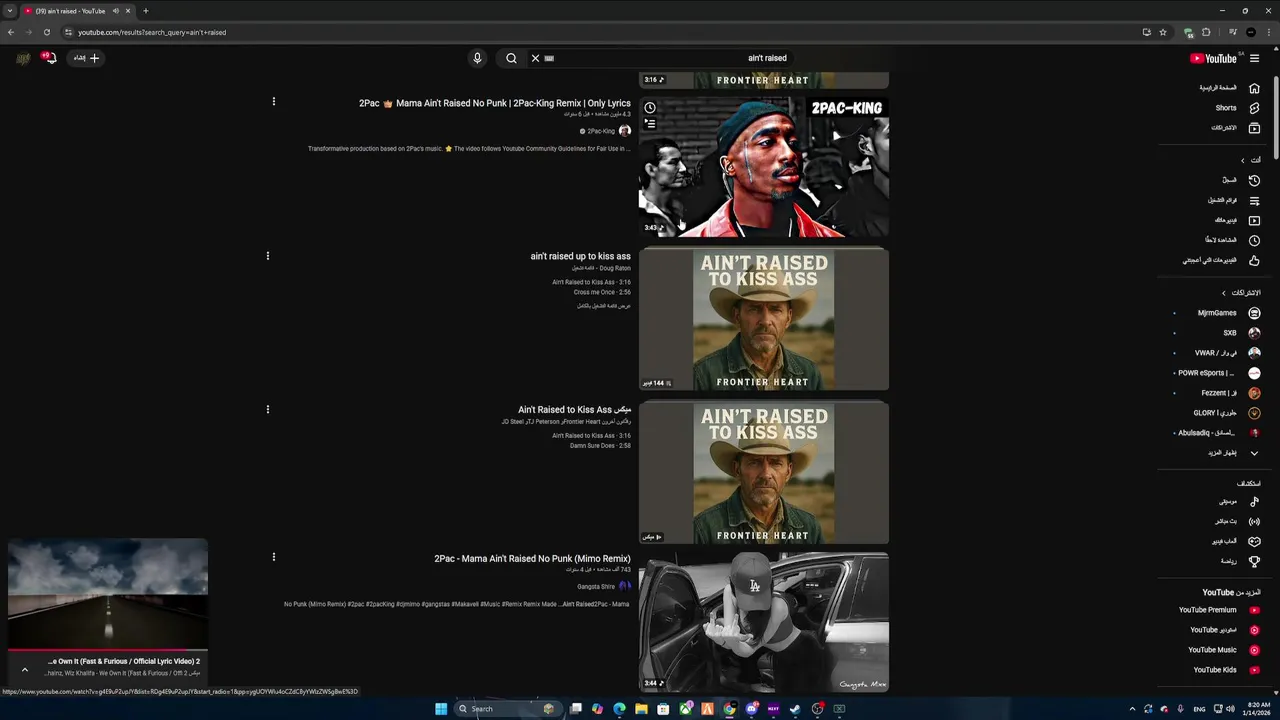The width and height of the screenshot is (1280, 720).
Task: Expand the 'You' section chevron
Action: tap(1243, 160)
